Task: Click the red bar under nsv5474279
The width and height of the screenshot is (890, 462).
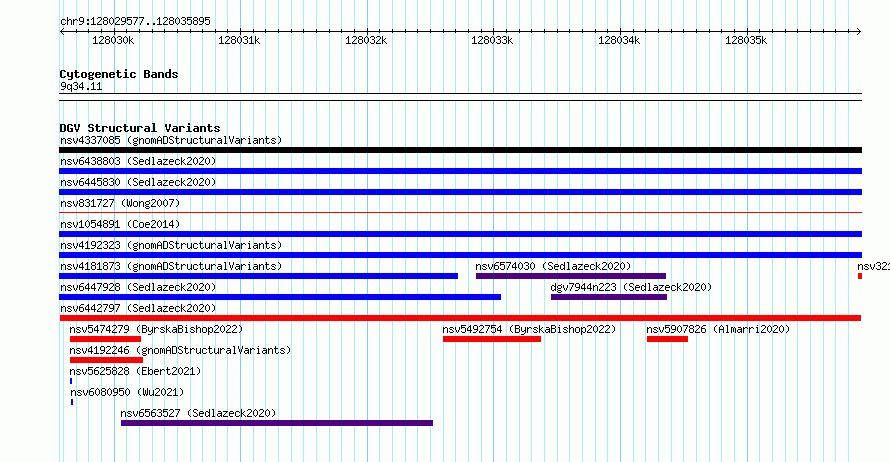Action: [x=106, y=339]
